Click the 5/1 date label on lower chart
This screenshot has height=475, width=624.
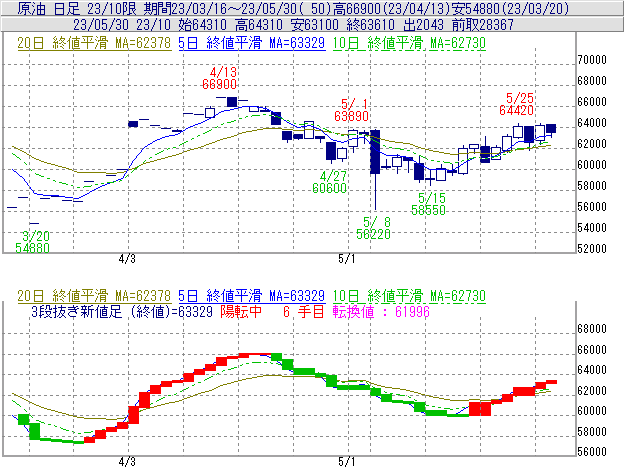tap(347, 462)
